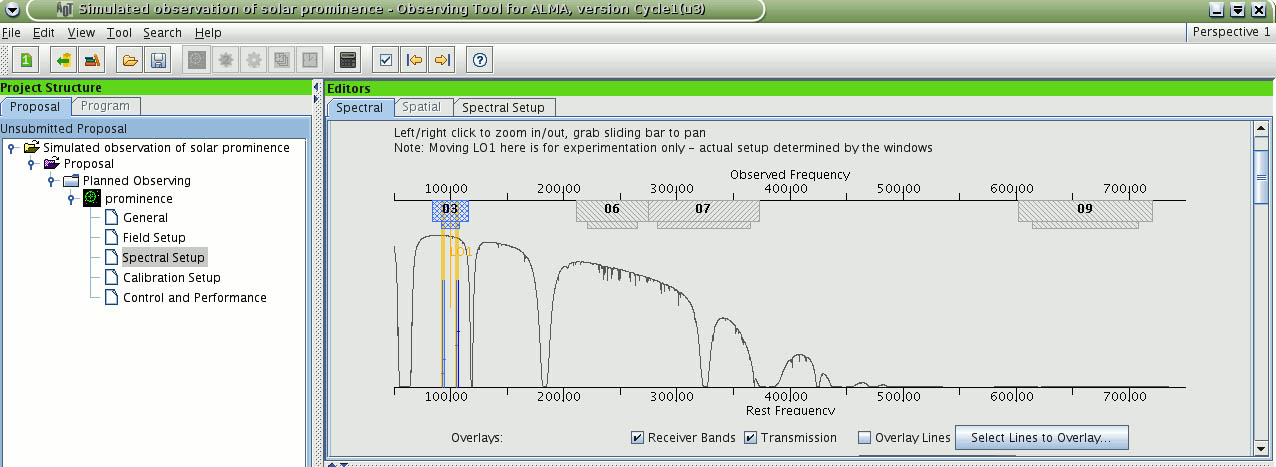Select Control and Performance tree item

point(194,297)
